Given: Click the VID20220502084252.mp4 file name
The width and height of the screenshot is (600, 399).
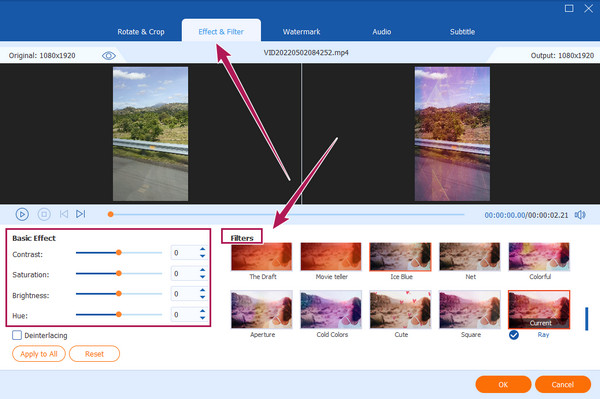Looking at the screenshot, I should coord(306,53).
